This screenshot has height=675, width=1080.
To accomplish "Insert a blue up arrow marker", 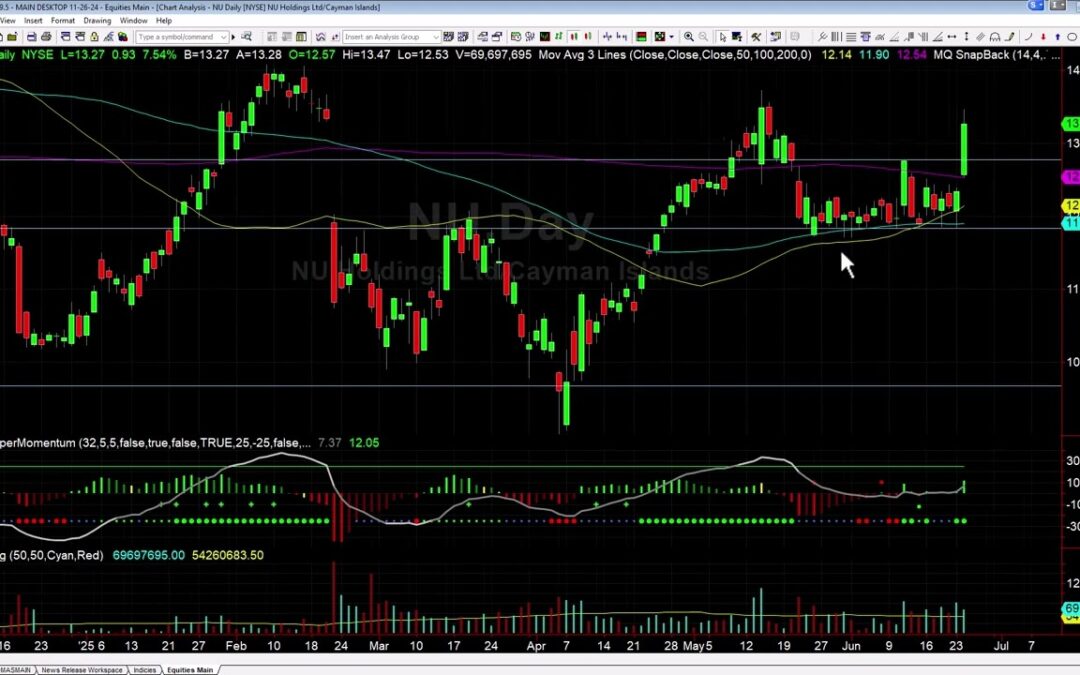I will [1057, 37].
